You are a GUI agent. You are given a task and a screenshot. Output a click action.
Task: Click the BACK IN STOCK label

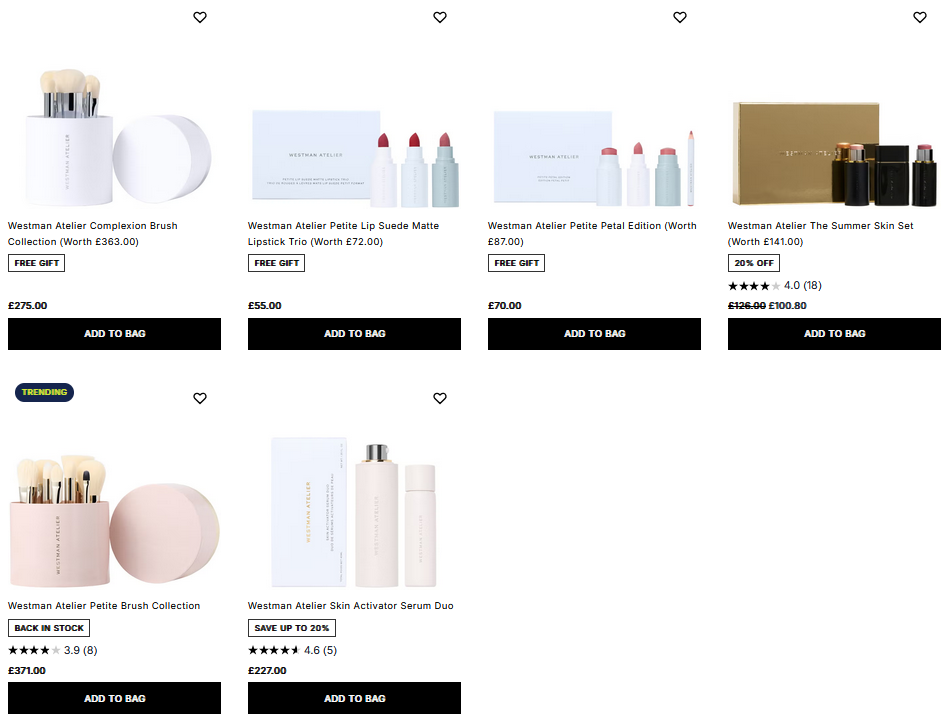point(49,627)
